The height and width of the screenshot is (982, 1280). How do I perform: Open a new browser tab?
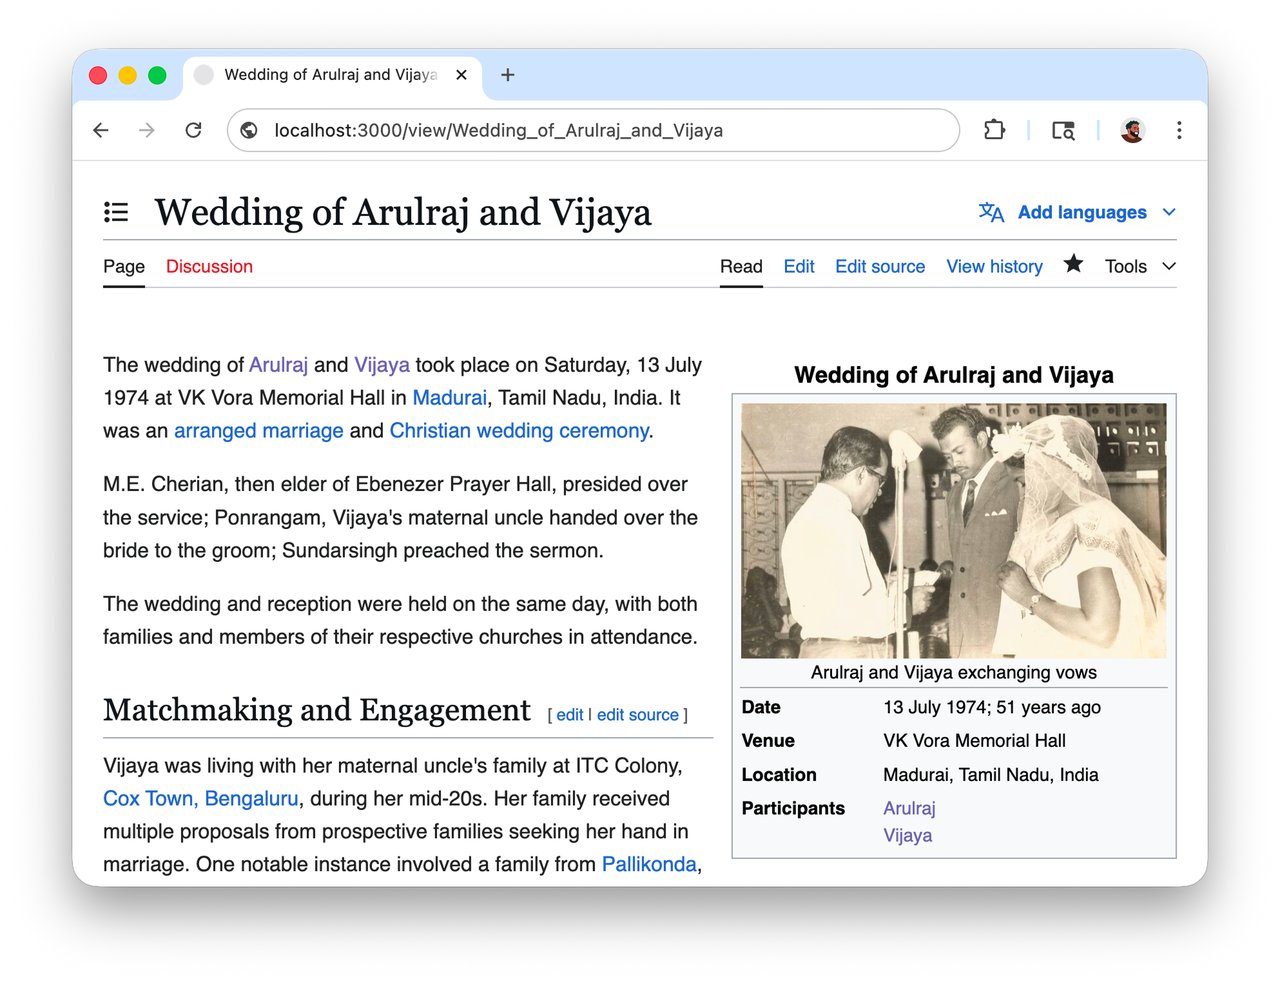(508, 75)
